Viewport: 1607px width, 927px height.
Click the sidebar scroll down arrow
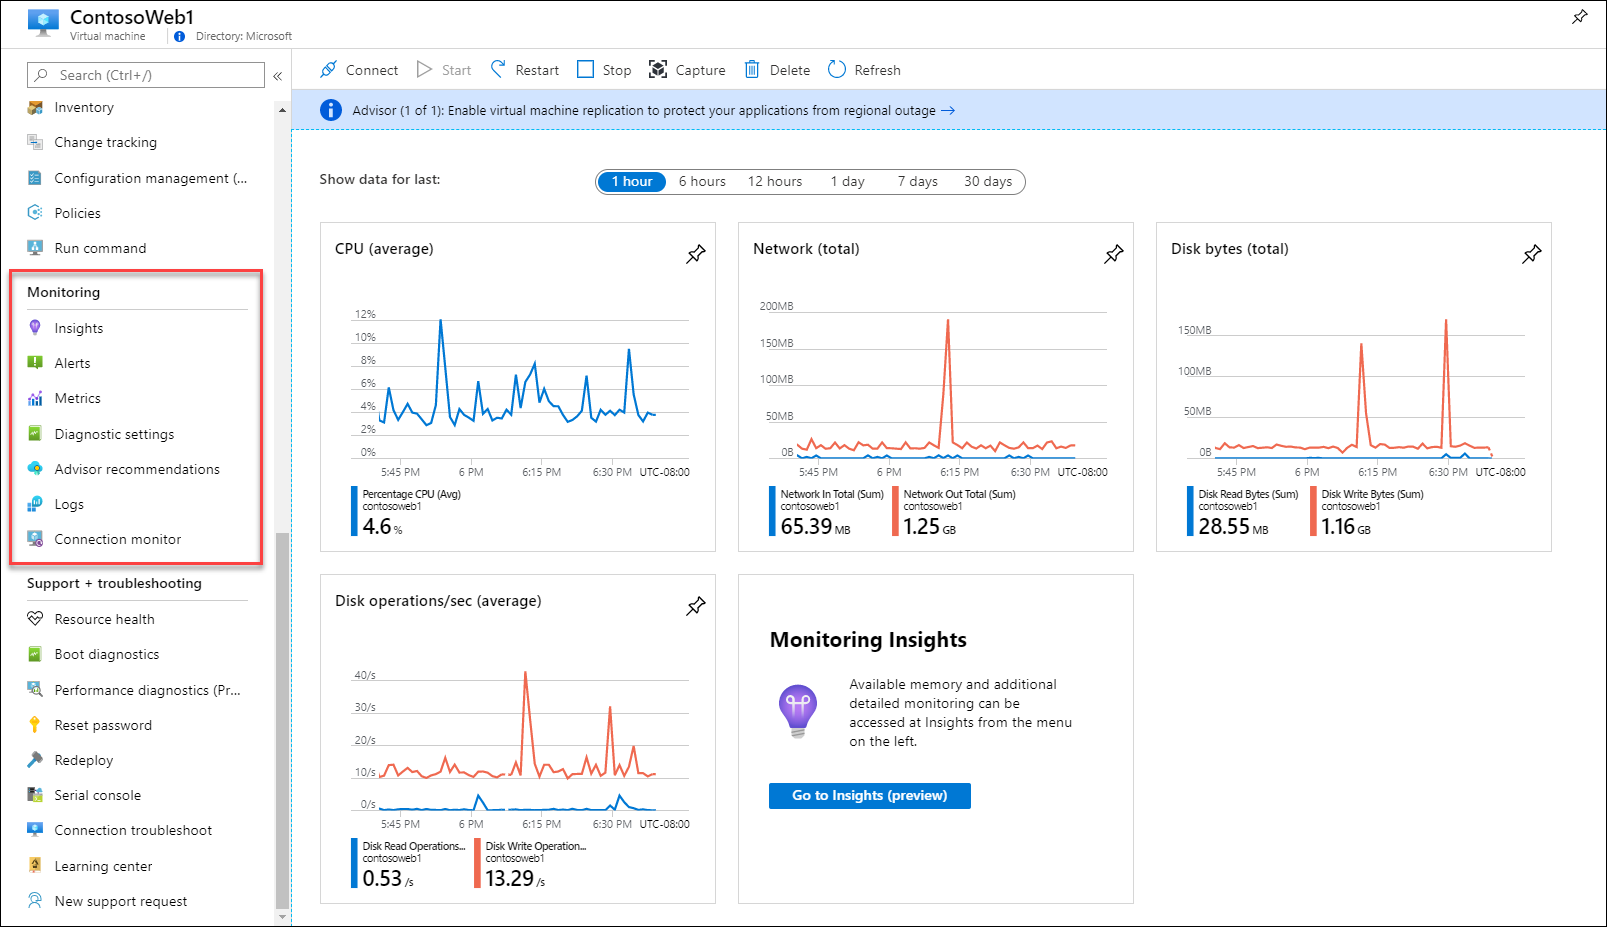point(282,915)
